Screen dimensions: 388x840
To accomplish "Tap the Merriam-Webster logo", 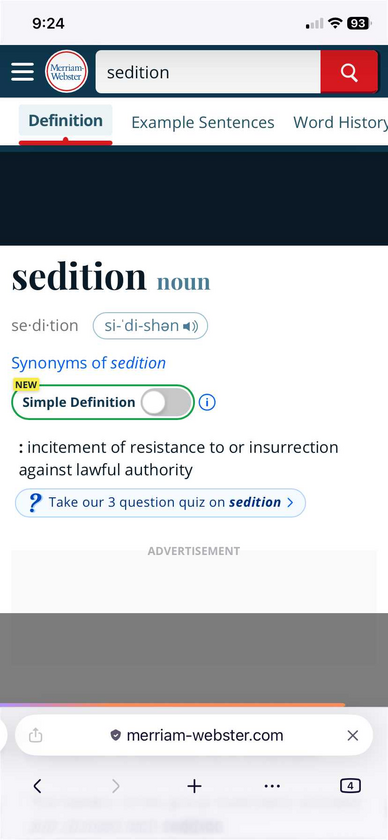I will tap(66, 72).
